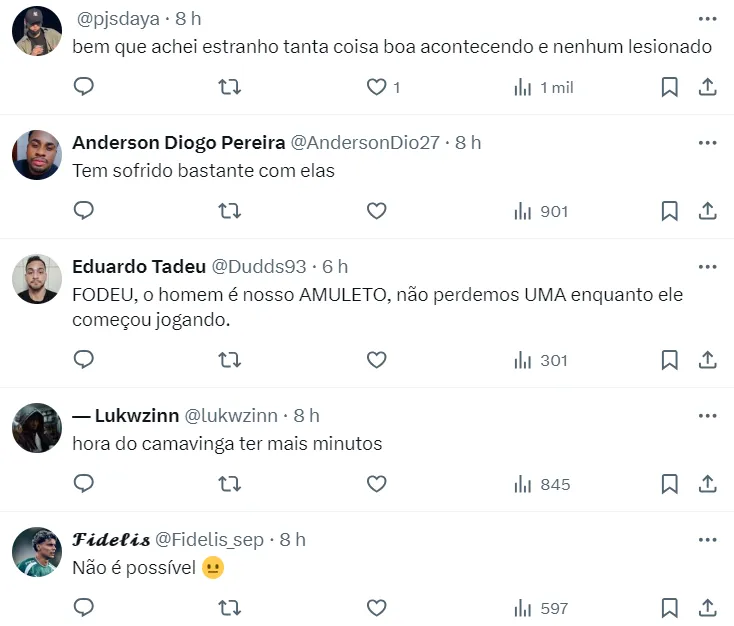
Task: Bookmark Lukwzinn's tweet
Action: click(669, 484)
